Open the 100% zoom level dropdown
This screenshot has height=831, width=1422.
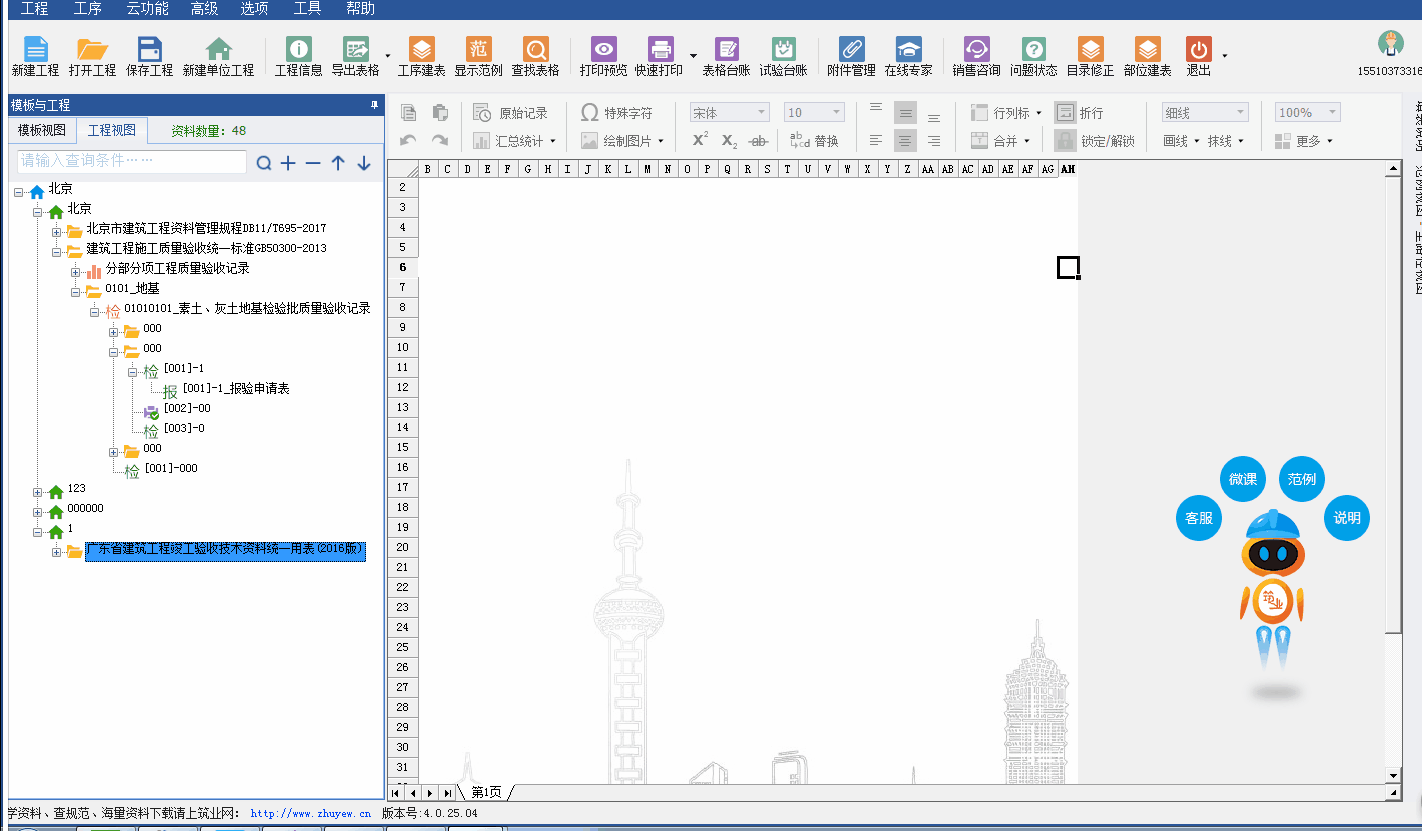point(1307,113)
